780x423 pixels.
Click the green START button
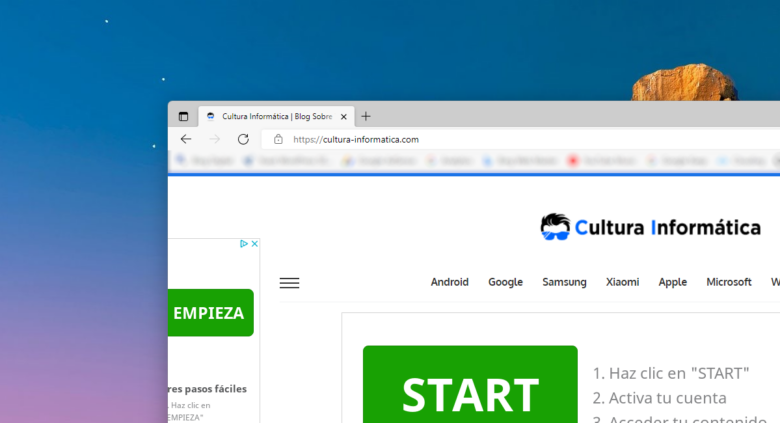[x=470, y=384]
